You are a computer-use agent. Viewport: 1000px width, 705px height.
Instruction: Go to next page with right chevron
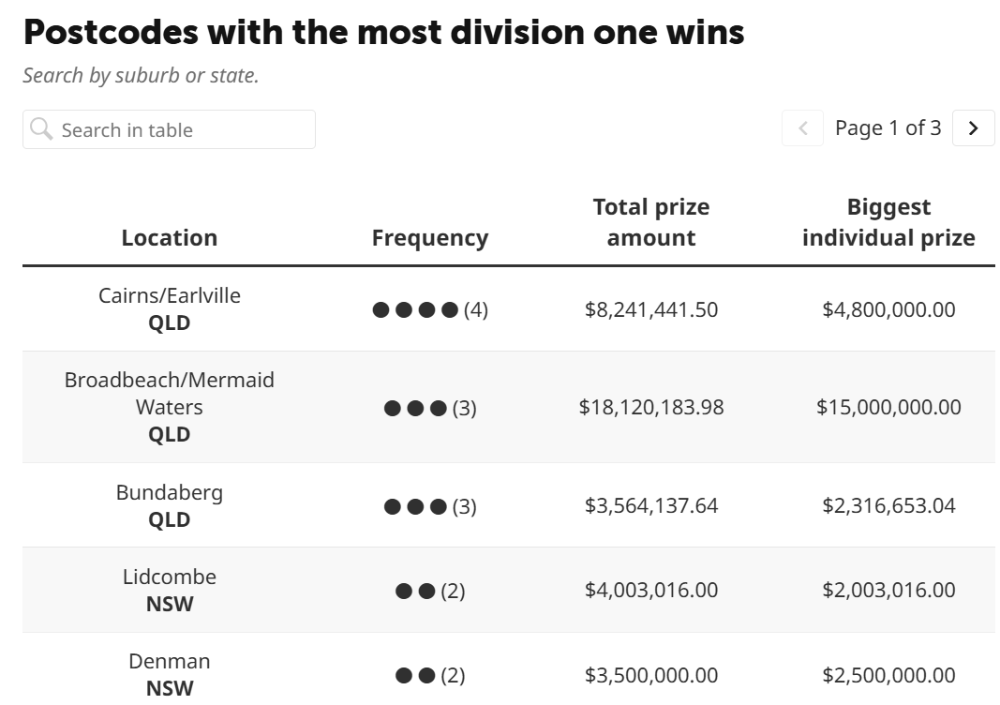point(973,128)
